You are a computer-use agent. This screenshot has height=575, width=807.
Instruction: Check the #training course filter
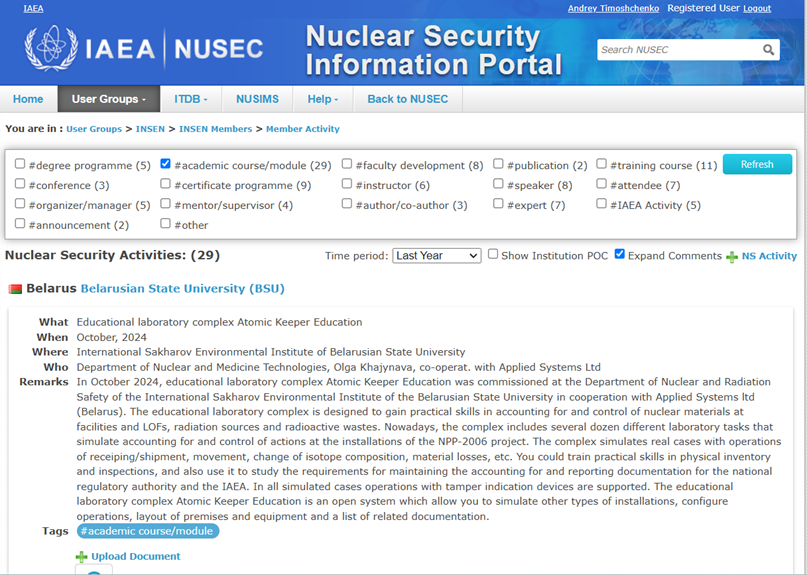point(601,164)
